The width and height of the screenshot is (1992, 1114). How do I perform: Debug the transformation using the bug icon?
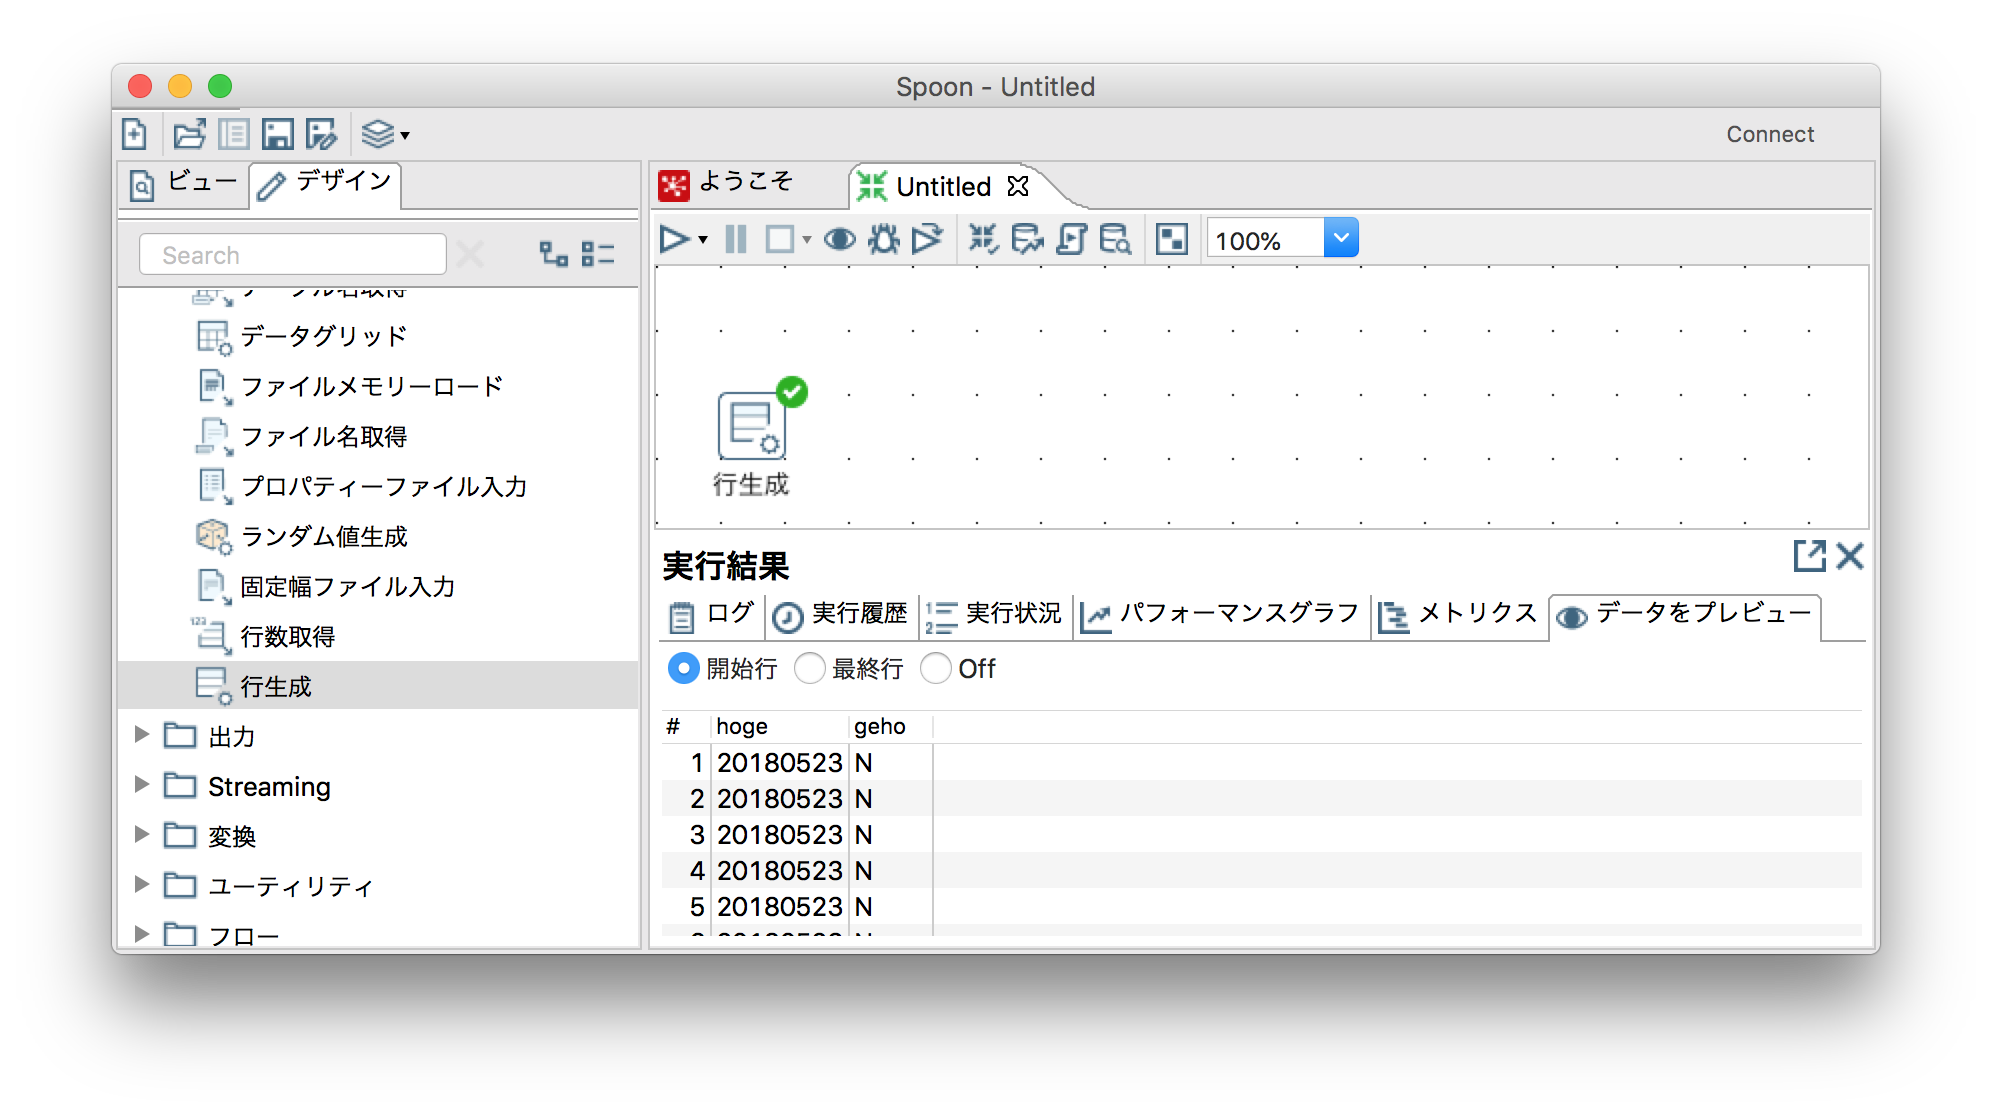tap(883, 238)
